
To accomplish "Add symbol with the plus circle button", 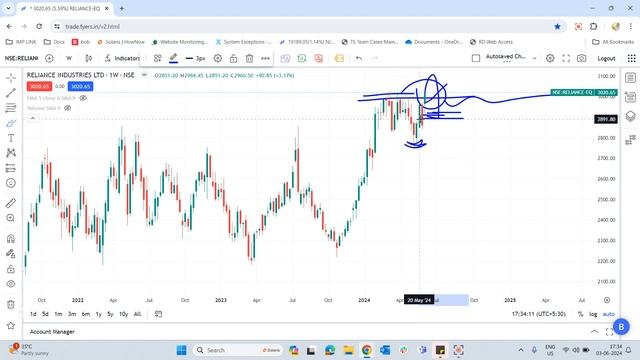I will pos(49,58).
